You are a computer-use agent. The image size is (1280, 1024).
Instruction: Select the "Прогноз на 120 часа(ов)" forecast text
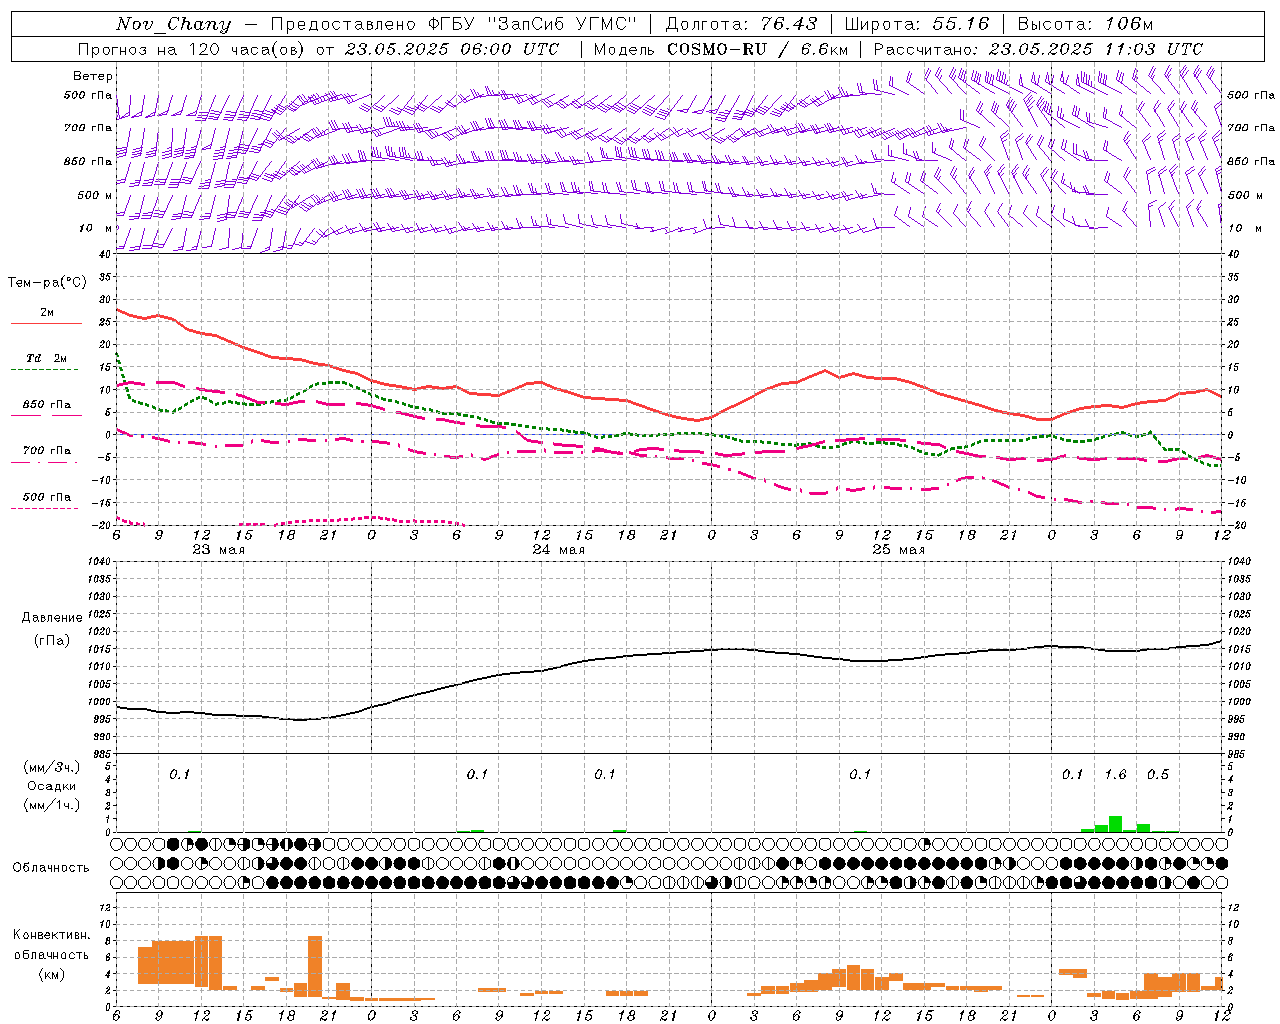(x=192, y=49)
